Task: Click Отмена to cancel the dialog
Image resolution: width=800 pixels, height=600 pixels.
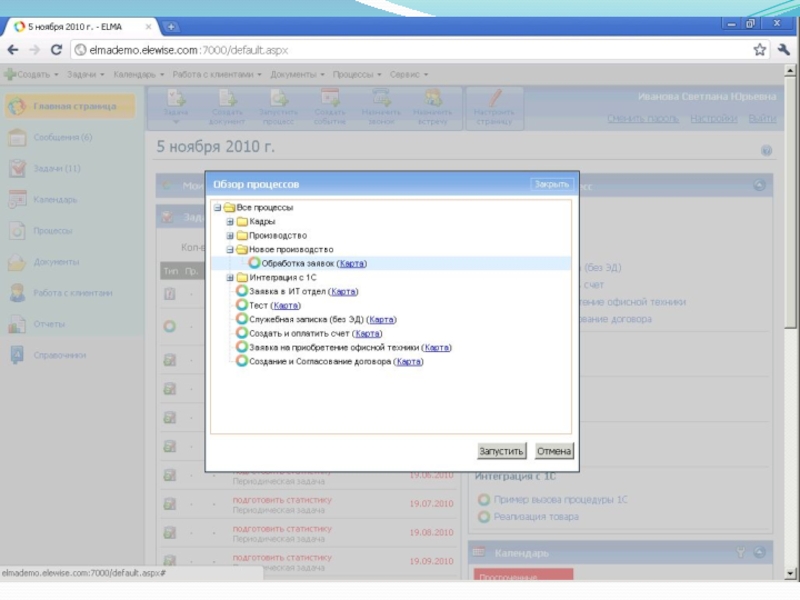Action: click(554, 451)
